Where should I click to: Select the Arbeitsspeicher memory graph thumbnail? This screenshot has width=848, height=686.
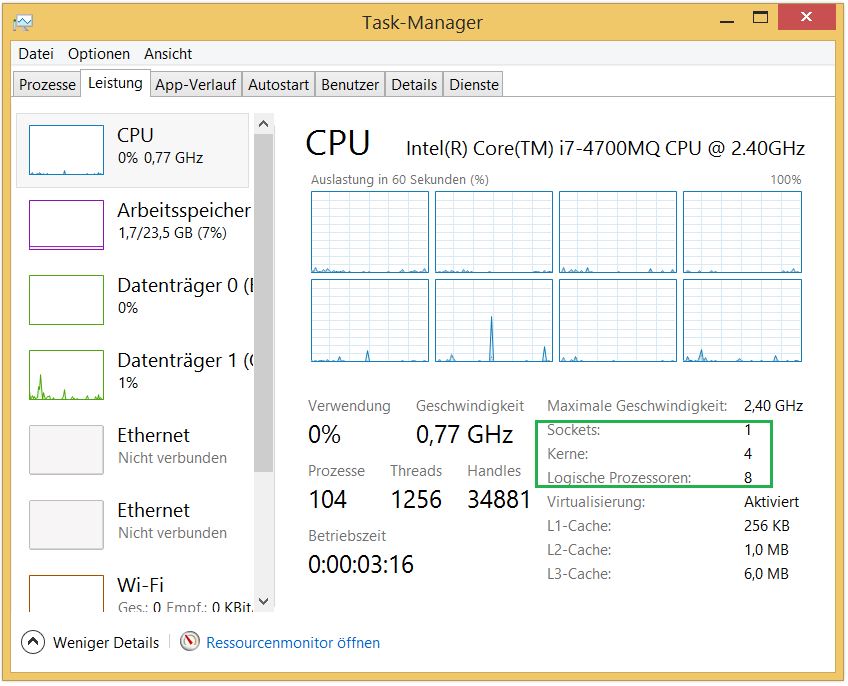coord(66,224)
